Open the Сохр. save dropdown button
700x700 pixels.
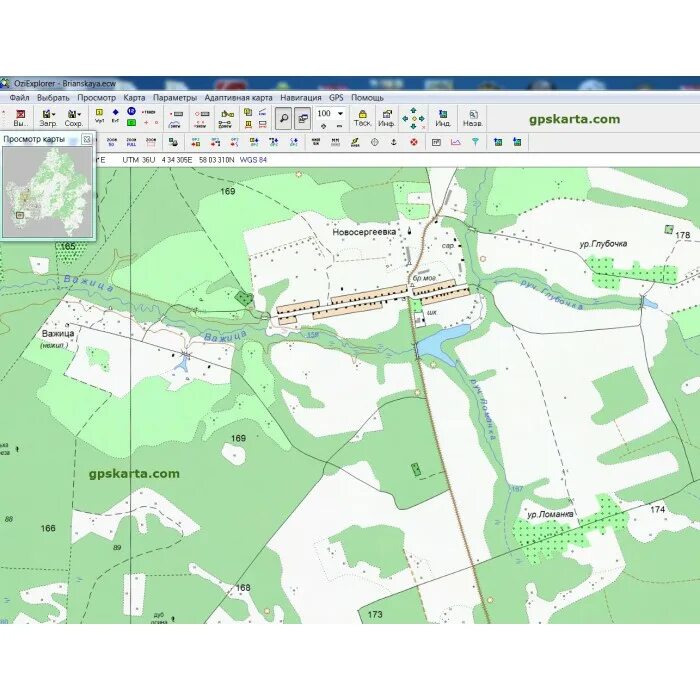74,118
